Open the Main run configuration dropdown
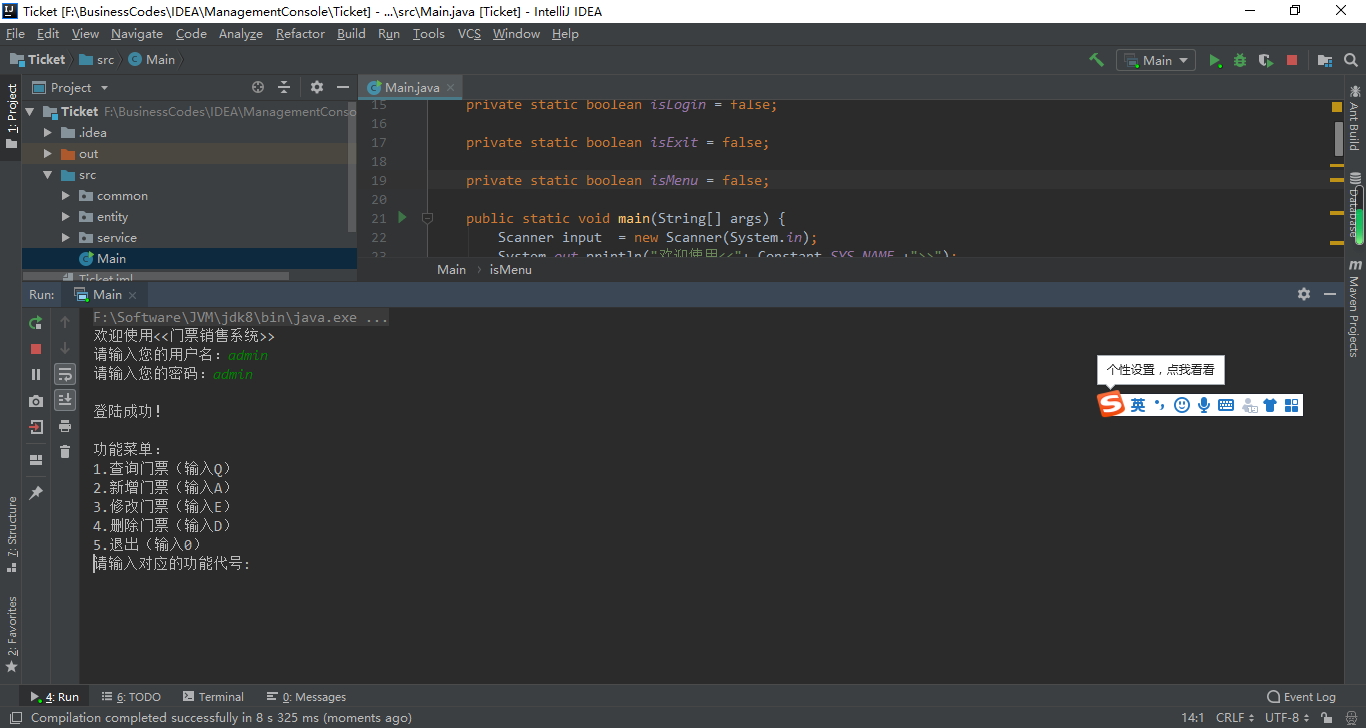 (x=1156, y=60)
